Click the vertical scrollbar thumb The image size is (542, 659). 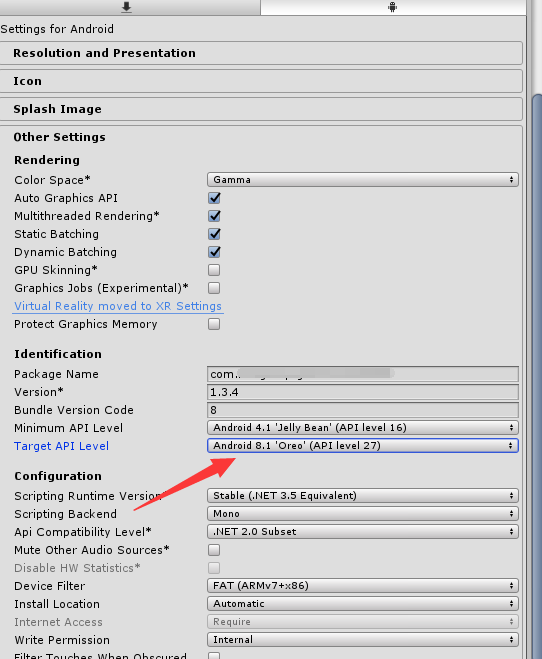(537, 376)
